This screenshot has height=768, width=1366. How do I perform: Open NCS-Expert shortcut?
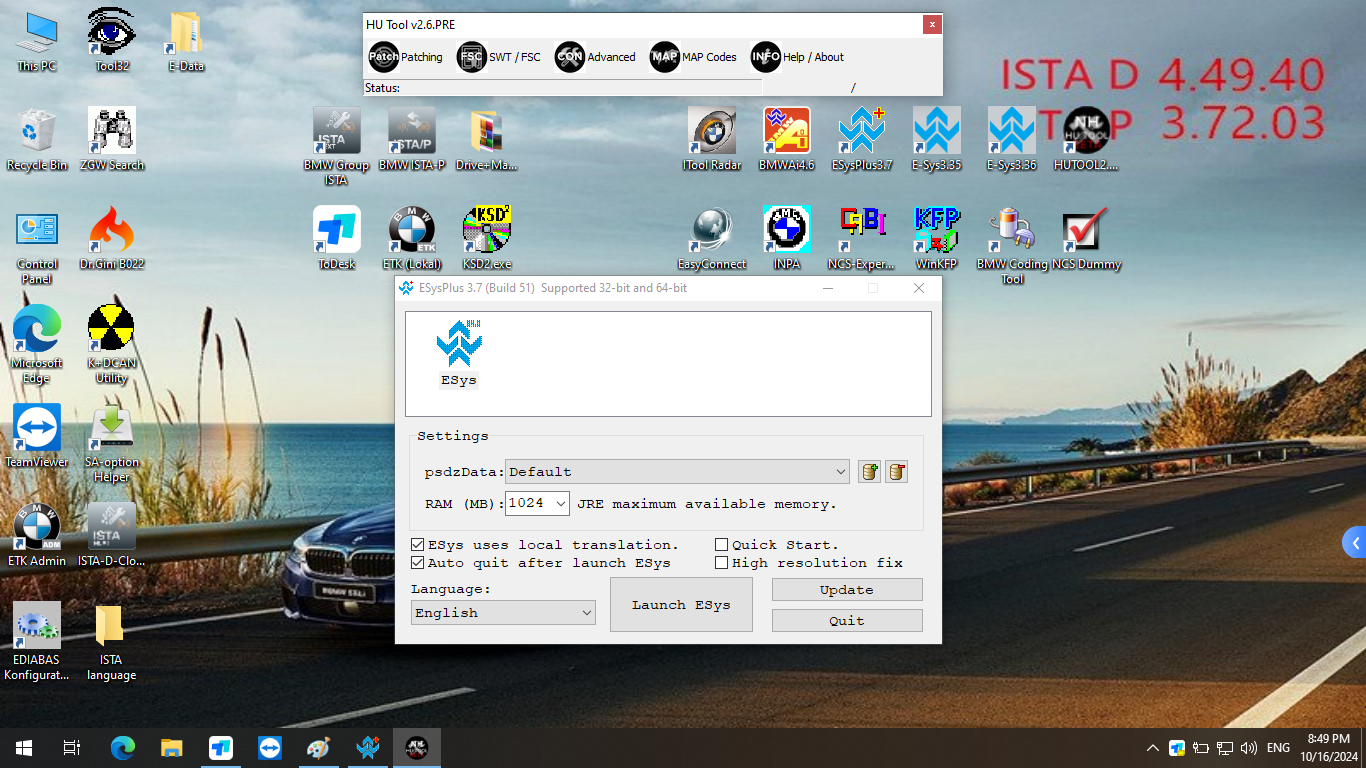(862, 239)
